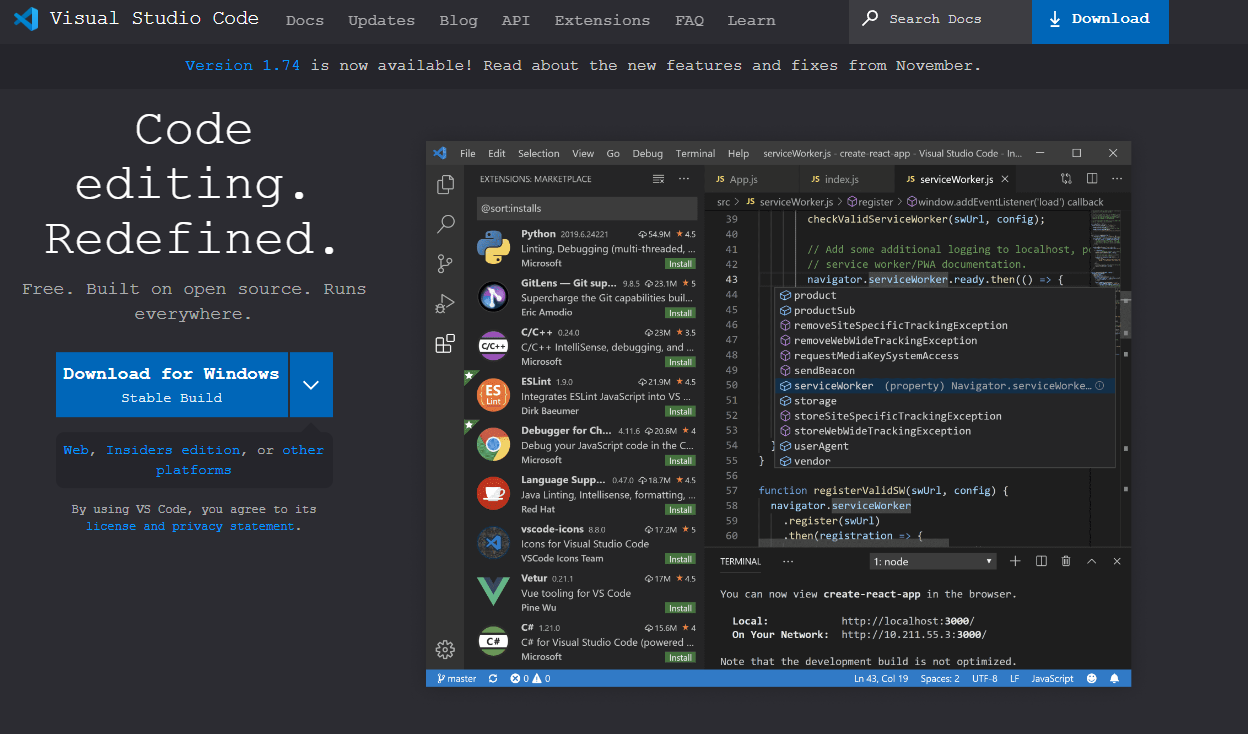Select the TERMINAL panel tab

pyautogui.click(x=740, y=561)
